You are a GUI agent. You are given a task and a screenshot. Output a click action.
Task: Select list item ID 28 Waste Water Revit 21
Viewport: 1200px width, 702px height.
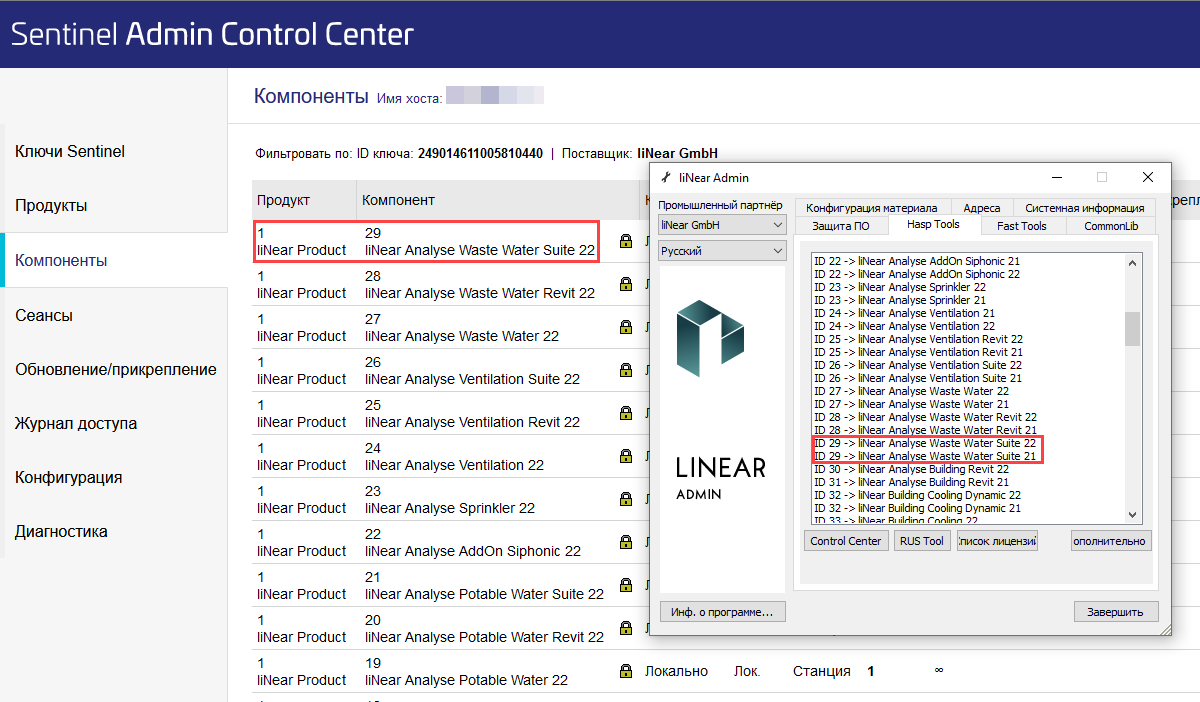925,430
